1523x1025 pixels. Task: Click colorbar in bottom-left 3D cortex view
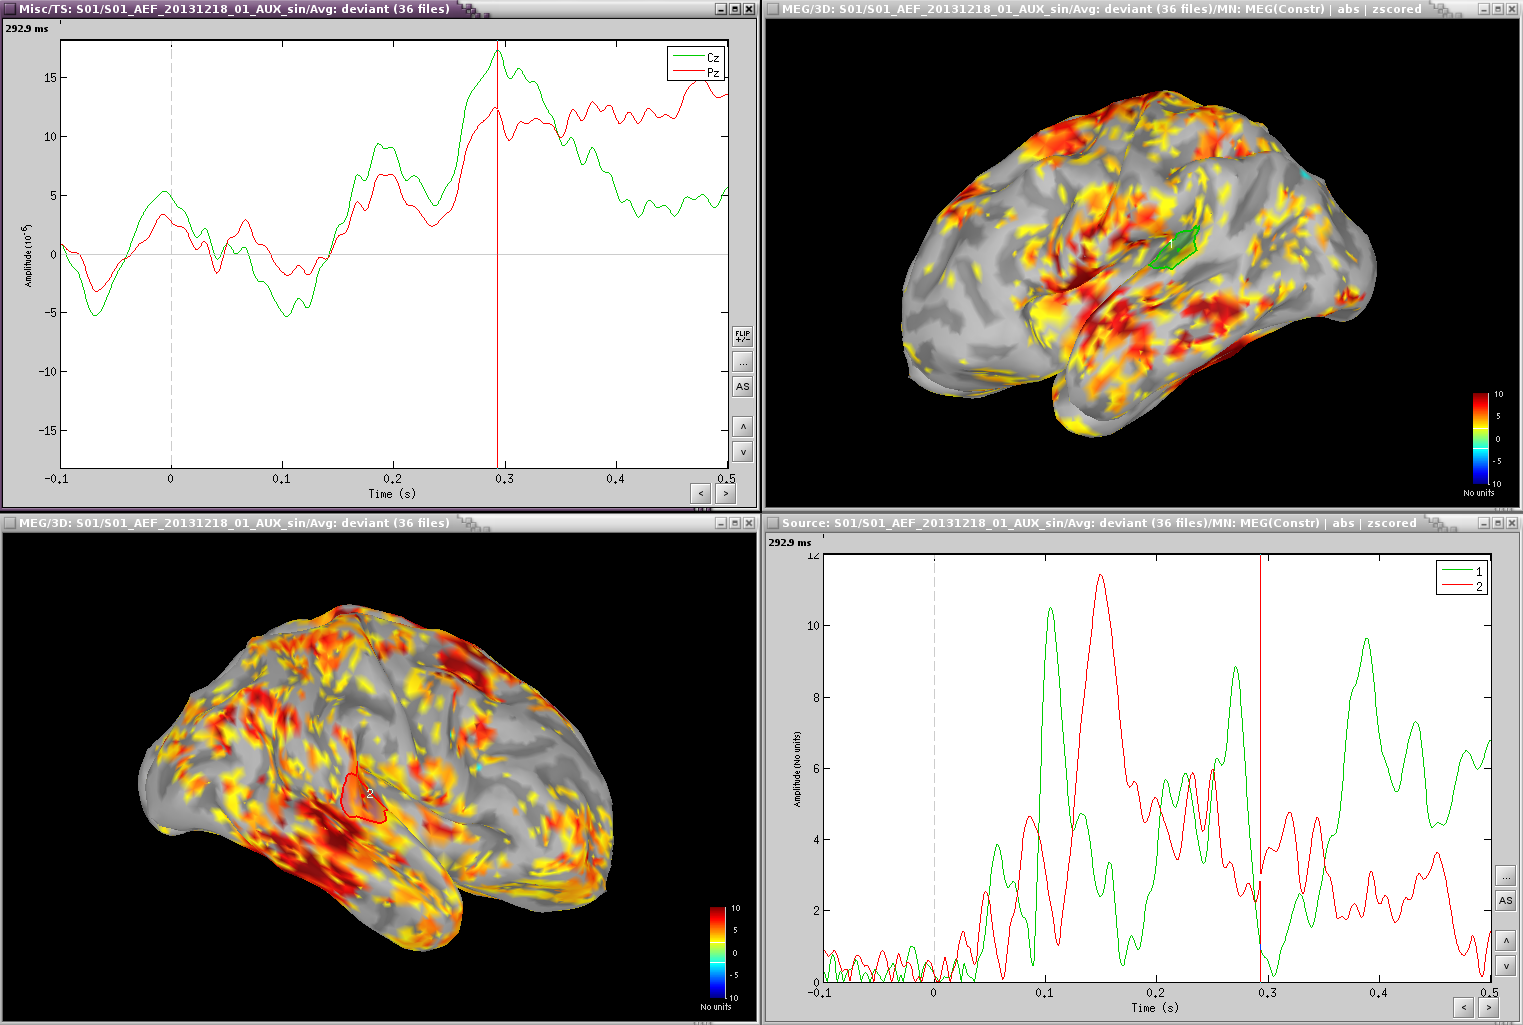717,952
